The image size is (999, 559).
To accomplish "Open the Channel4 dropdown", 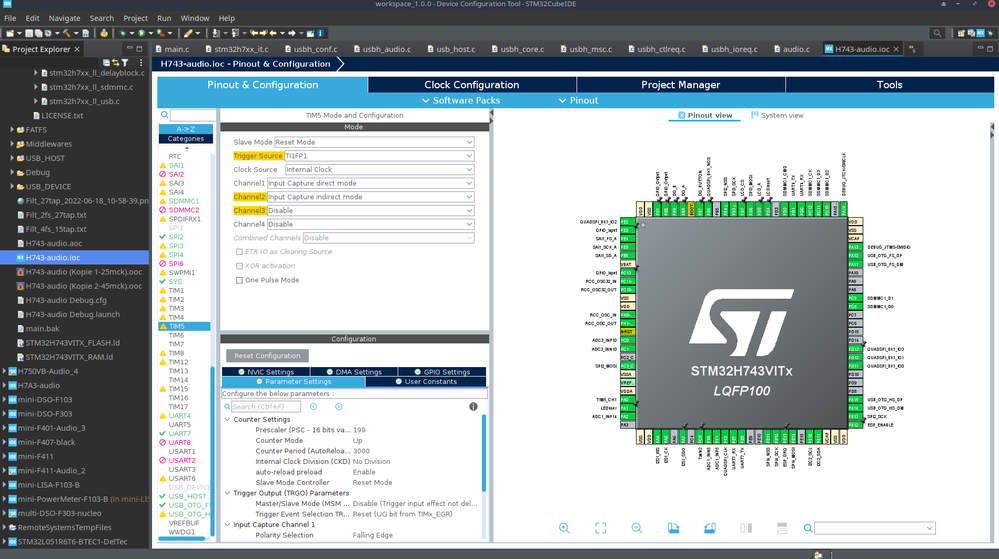I will tap(370, 224).
